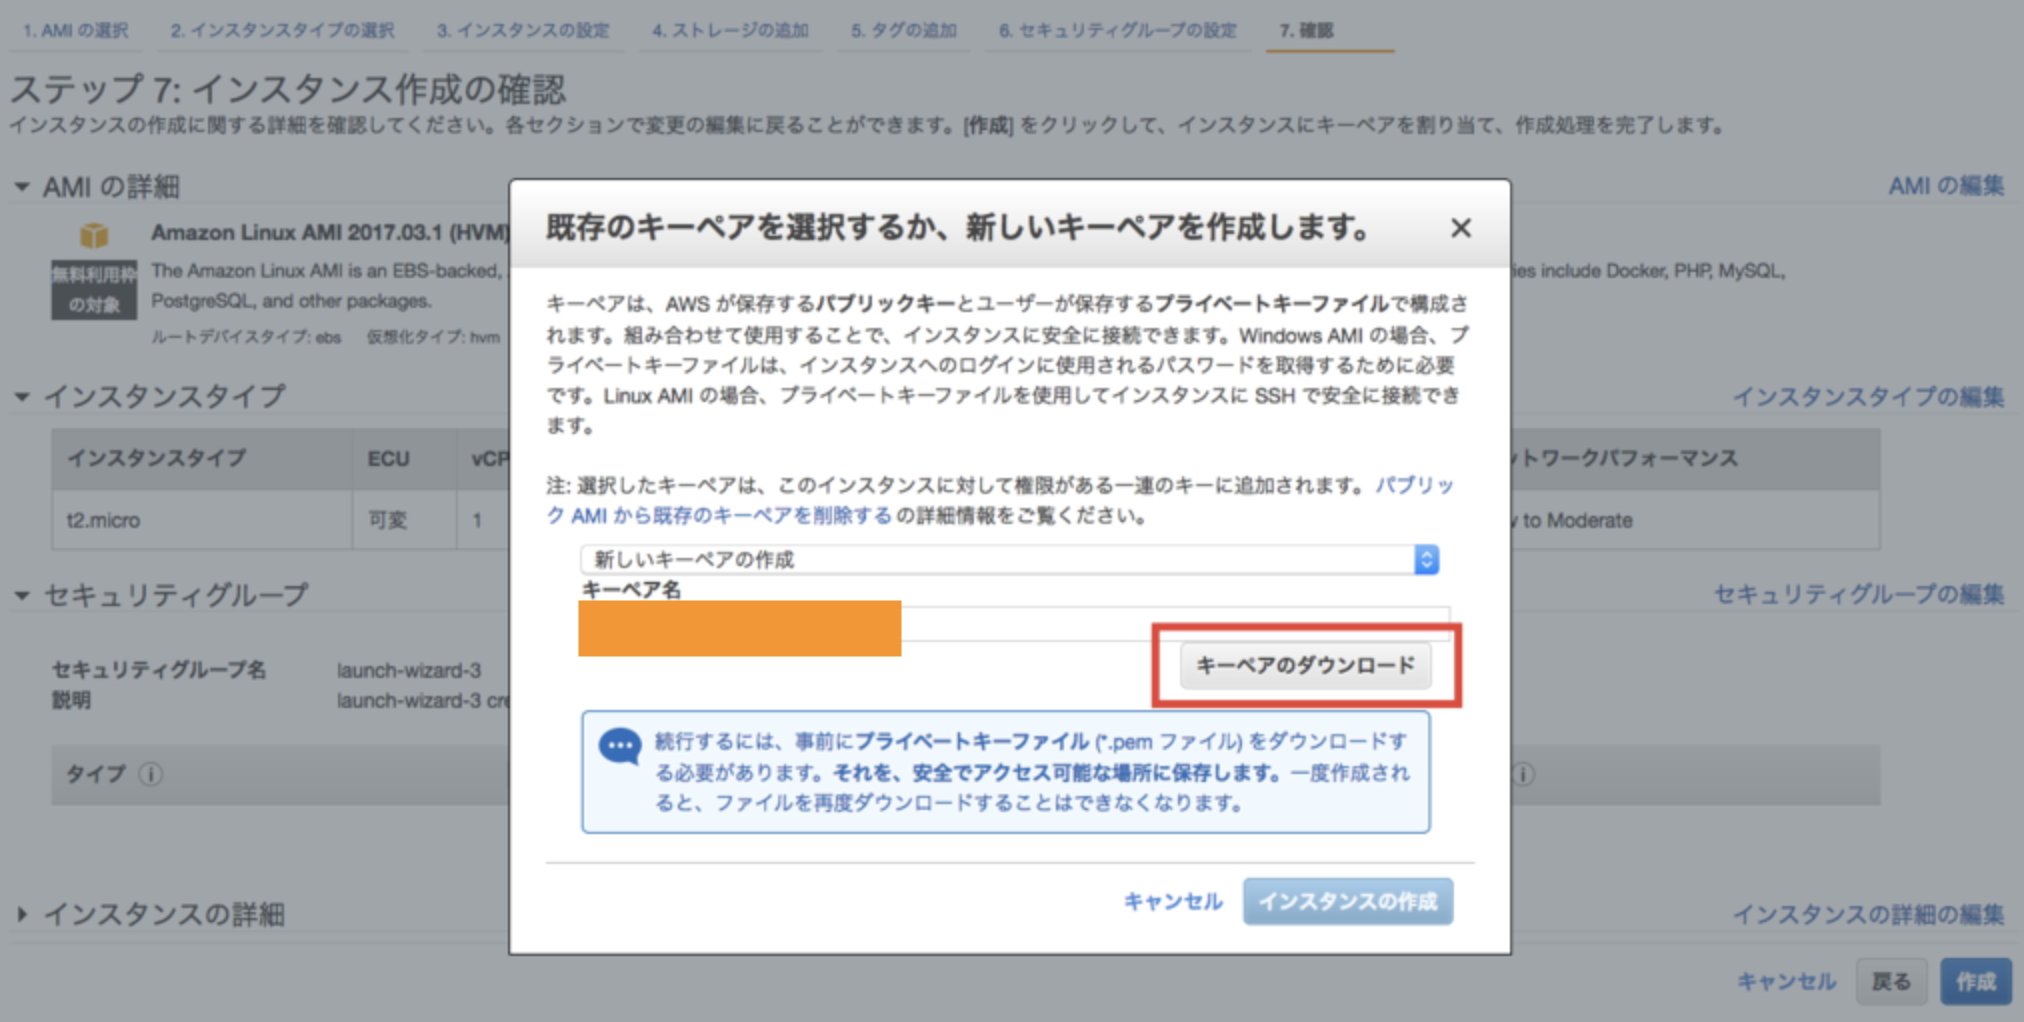Click the インスタンスの作成 button
2024x1022 pixels.
pos(1347,901)
